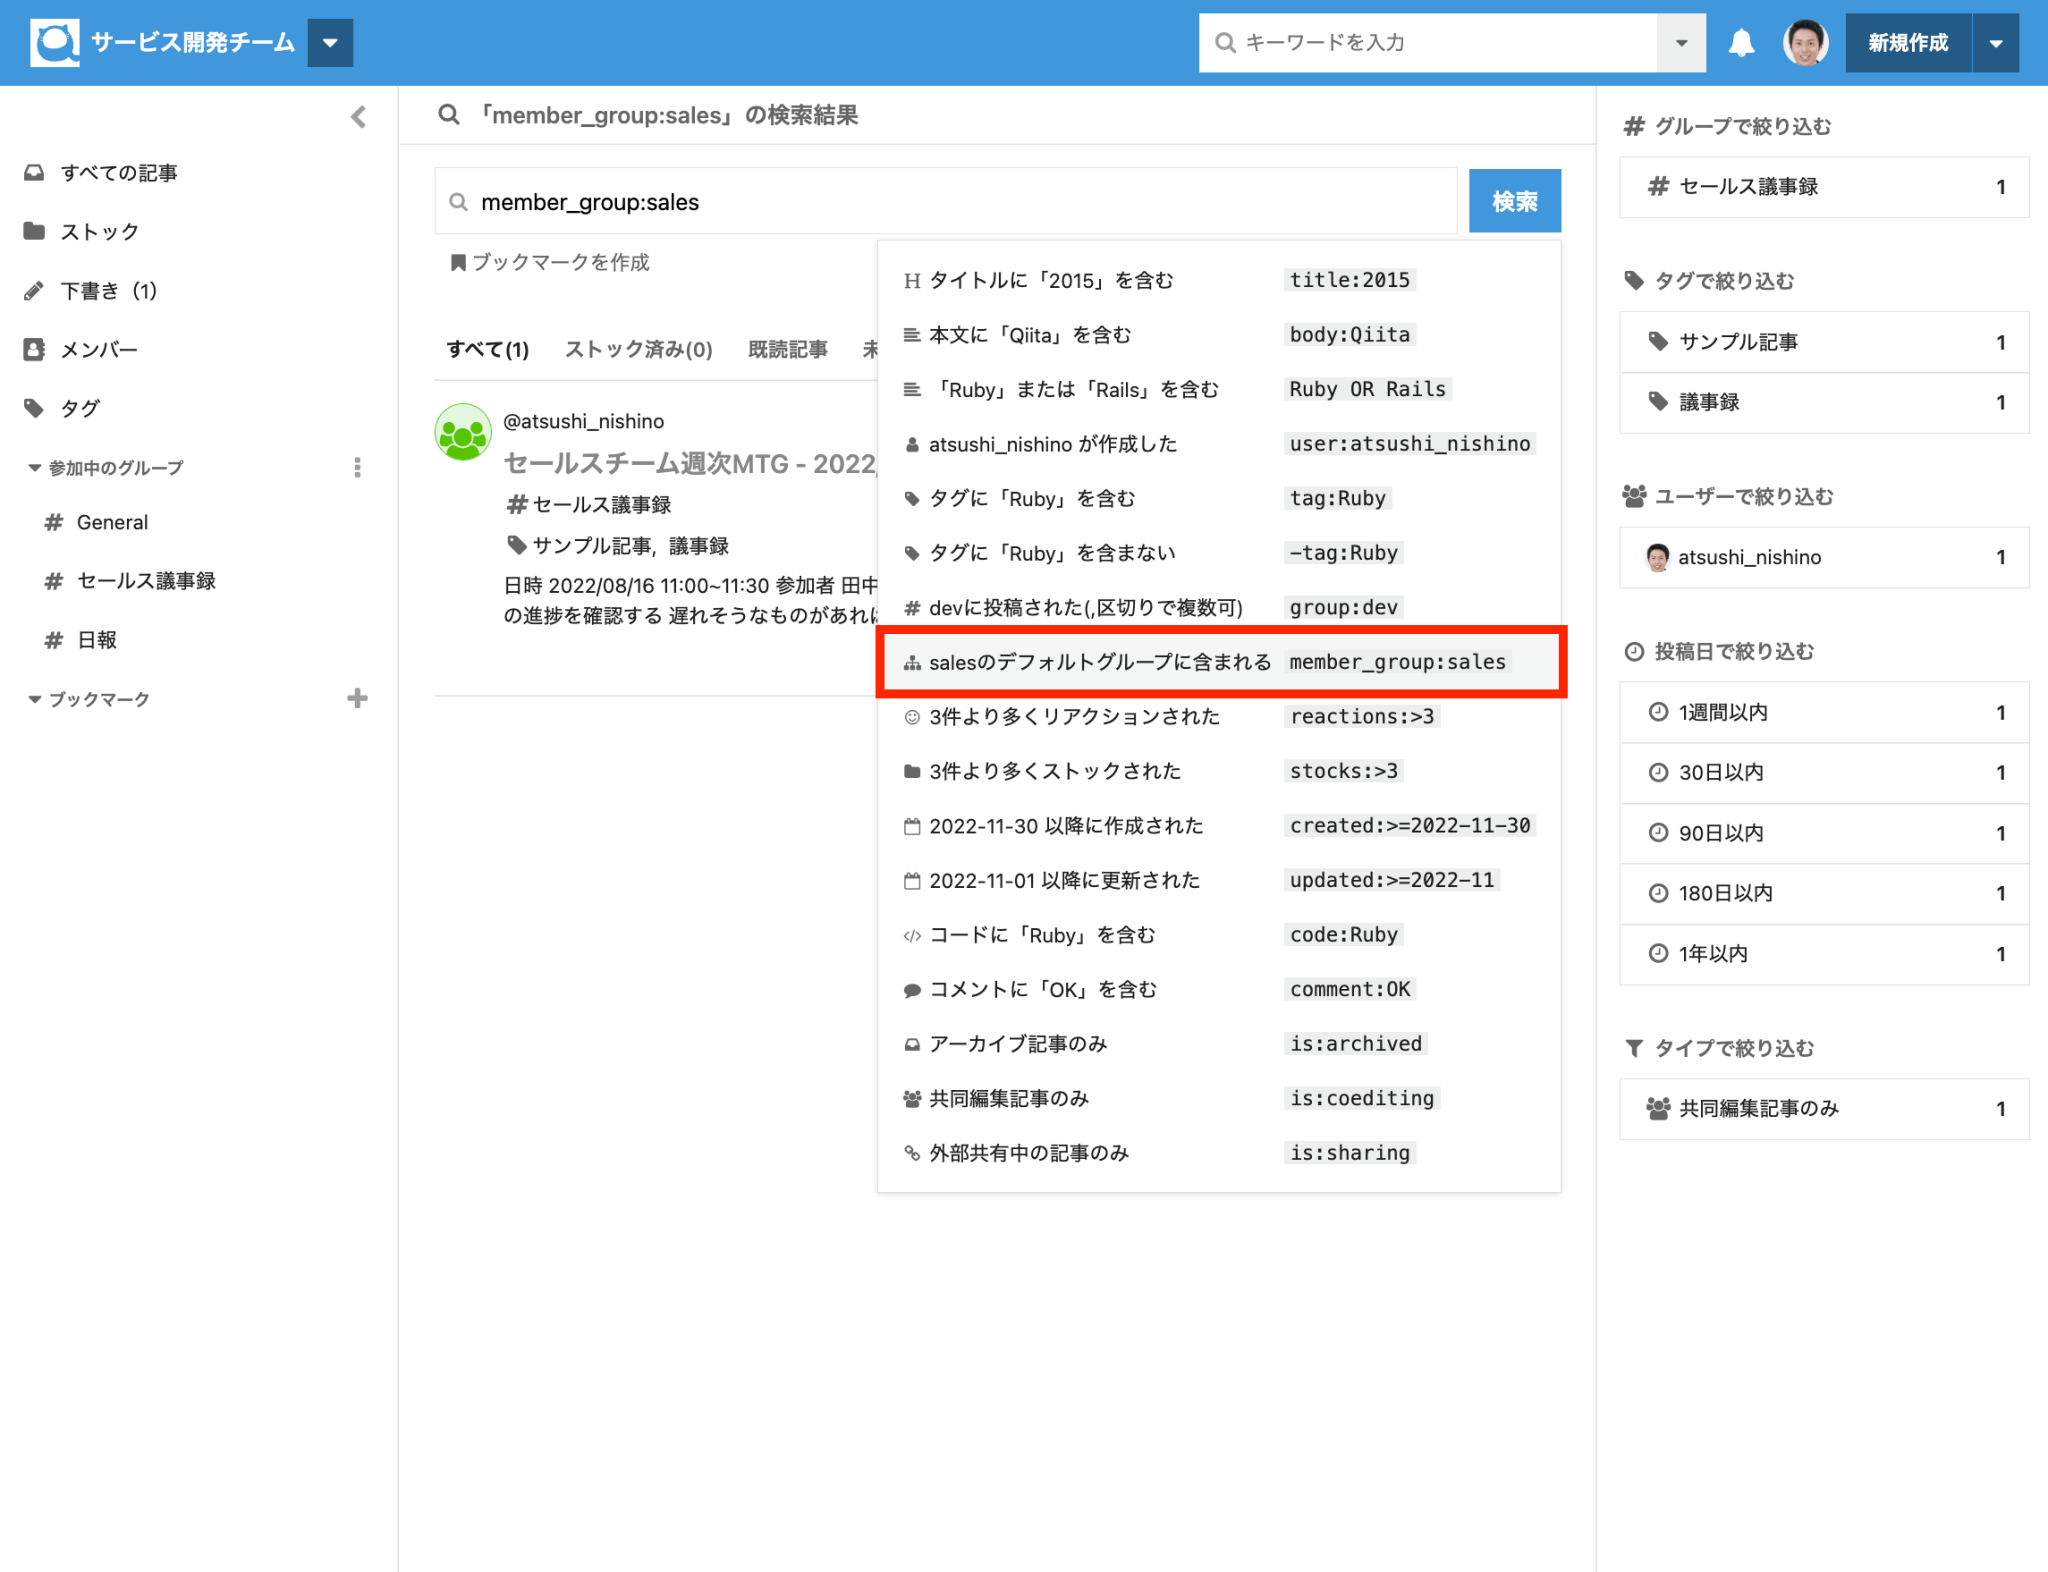Viewport: 2048px width, 1572px height.
Task: Open the user avatar profile menu
Action: (1805, 43)
